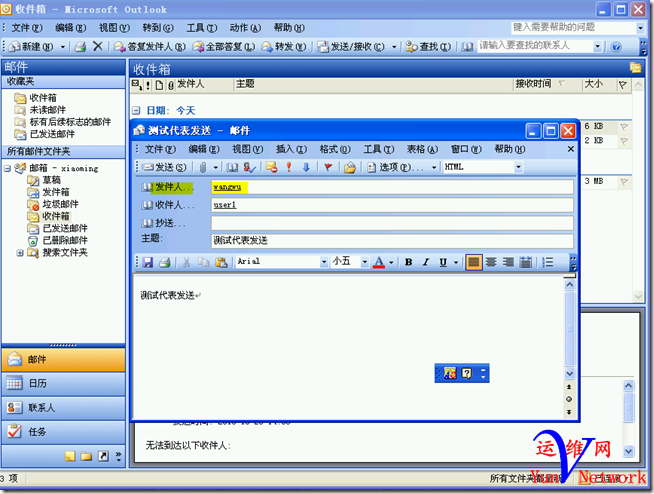Toggle Underline formatting
This screenshot has width=654, height=494.
(443, 262)
